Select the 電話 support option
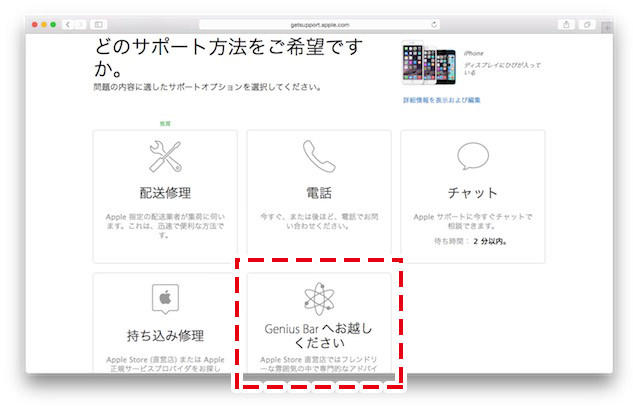Screen dimensions: 639x410 click(x=319, y=197)
